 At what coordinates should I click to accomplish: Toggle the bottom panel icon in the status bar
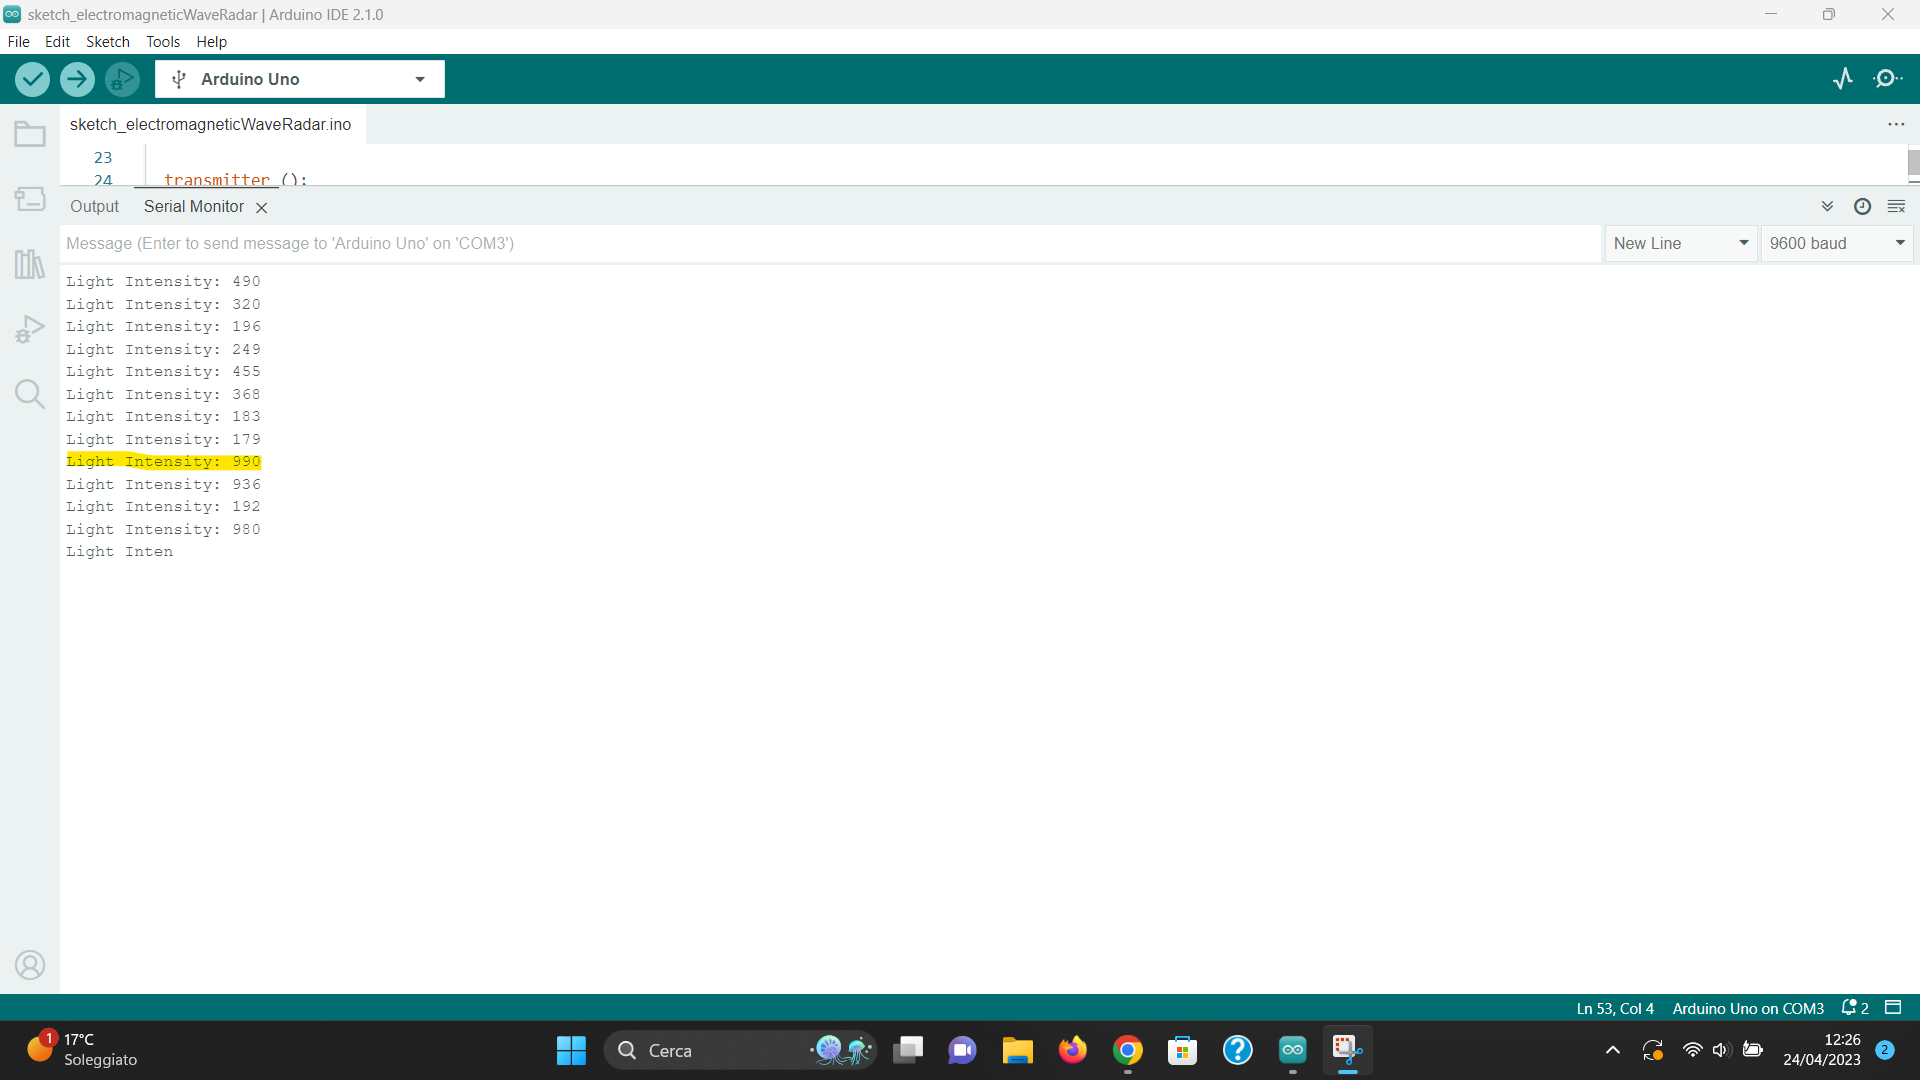pyautogui.click(x=1893, y=1008)
